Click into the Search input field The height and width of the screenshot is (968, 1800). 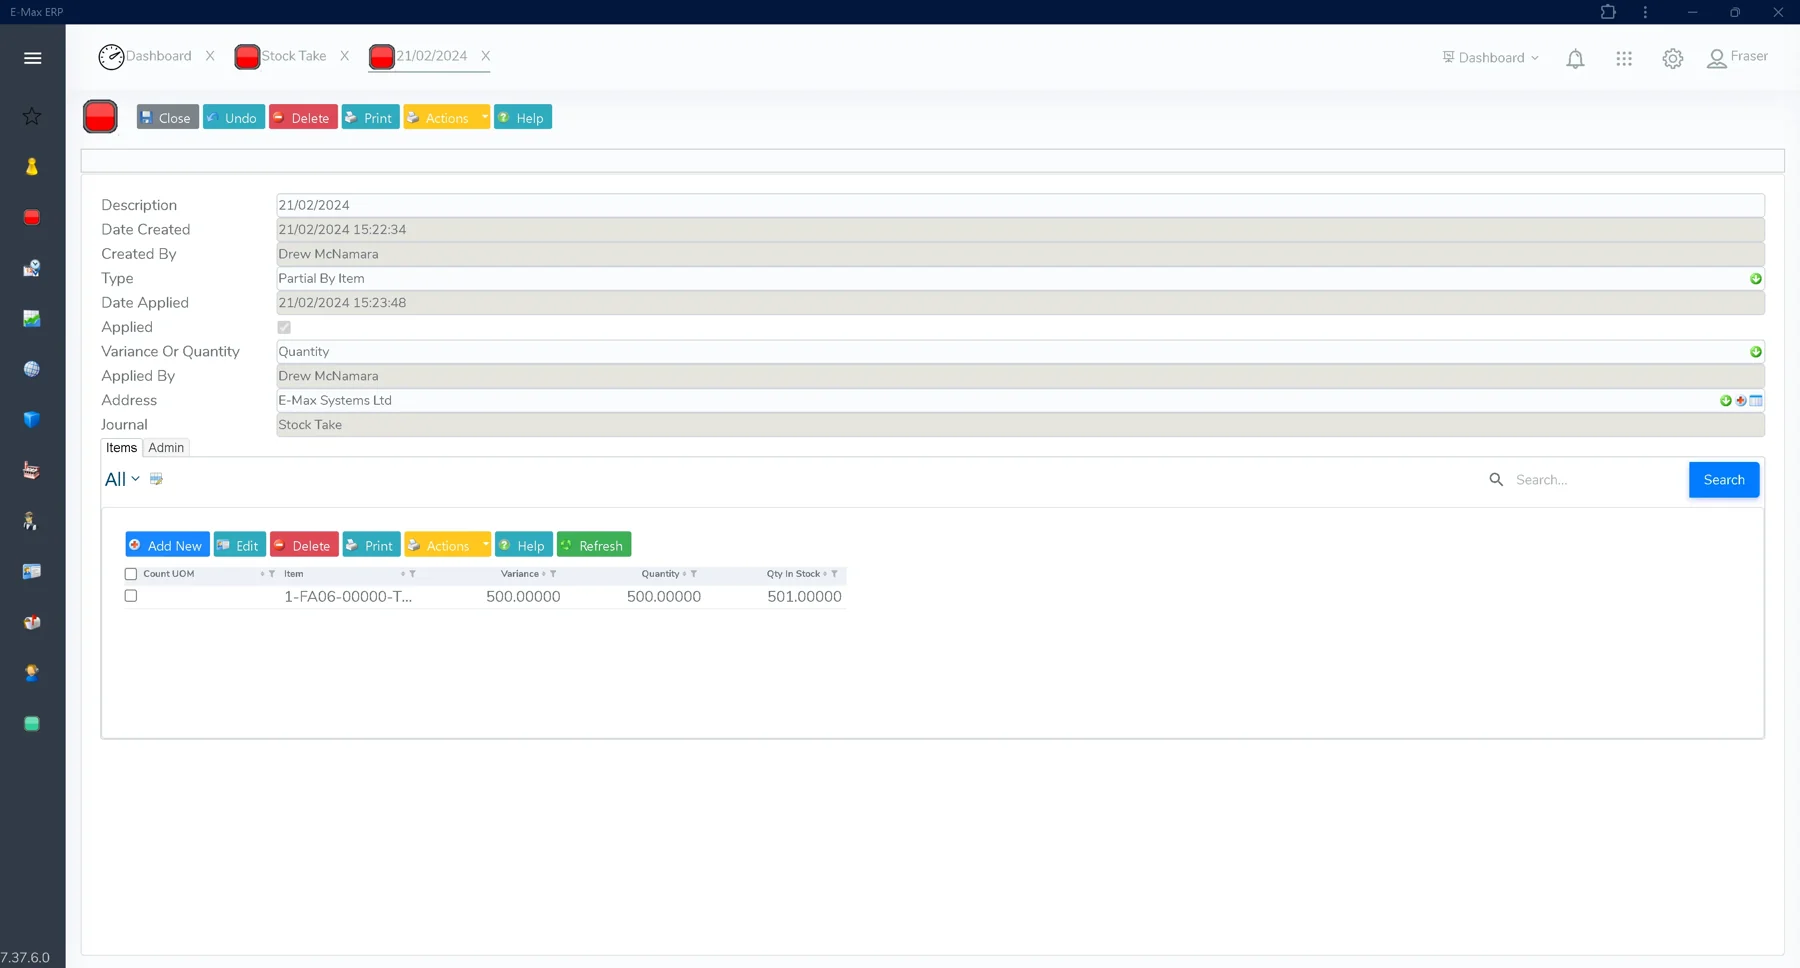pyautogui.click(x=1595, y=480)
